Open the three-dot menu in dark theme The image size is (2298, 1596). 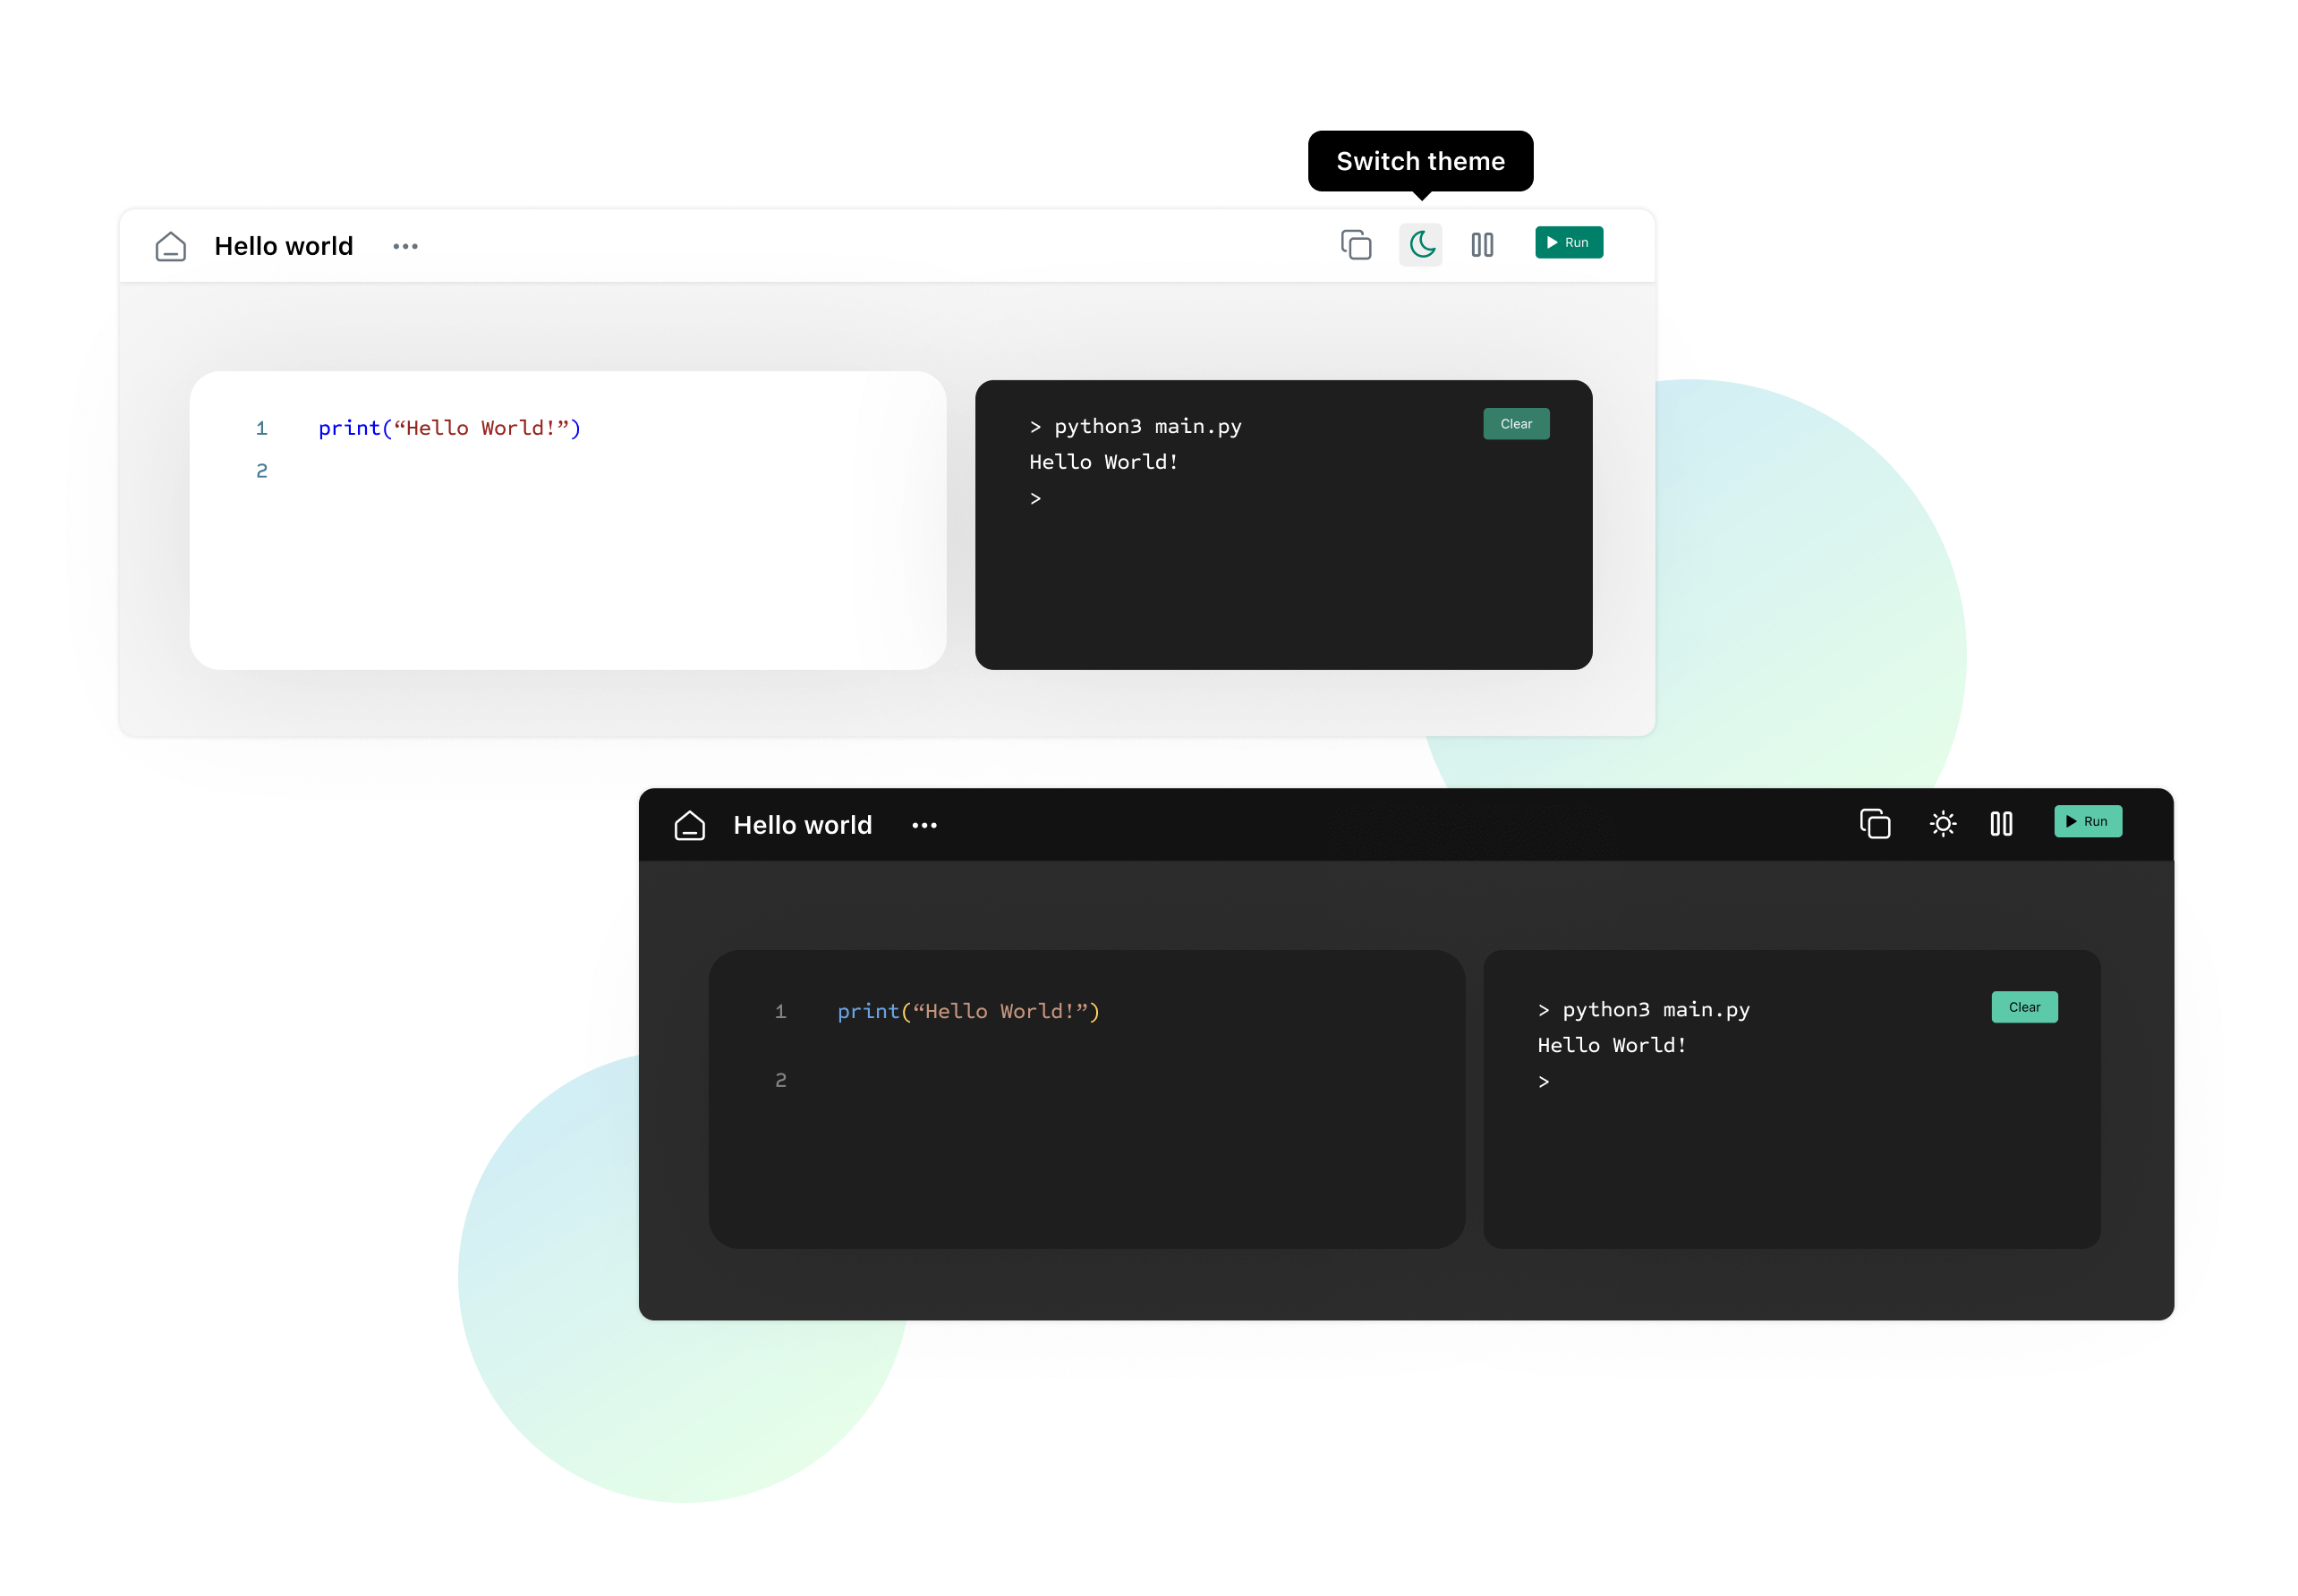point(925,824)
